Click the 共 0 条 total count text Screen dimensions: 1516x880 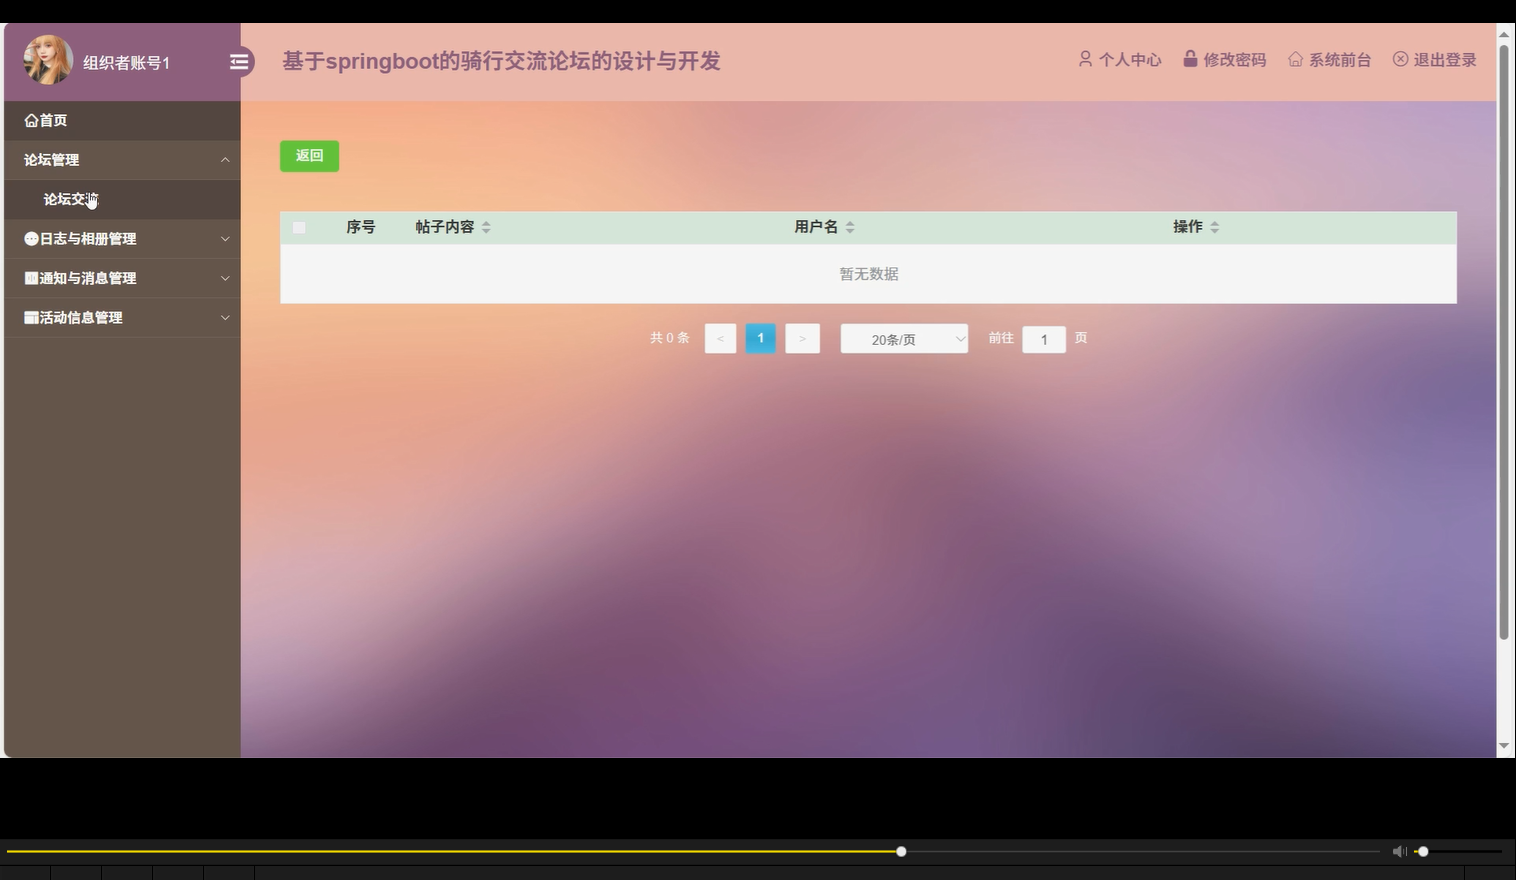coord(670,338)
